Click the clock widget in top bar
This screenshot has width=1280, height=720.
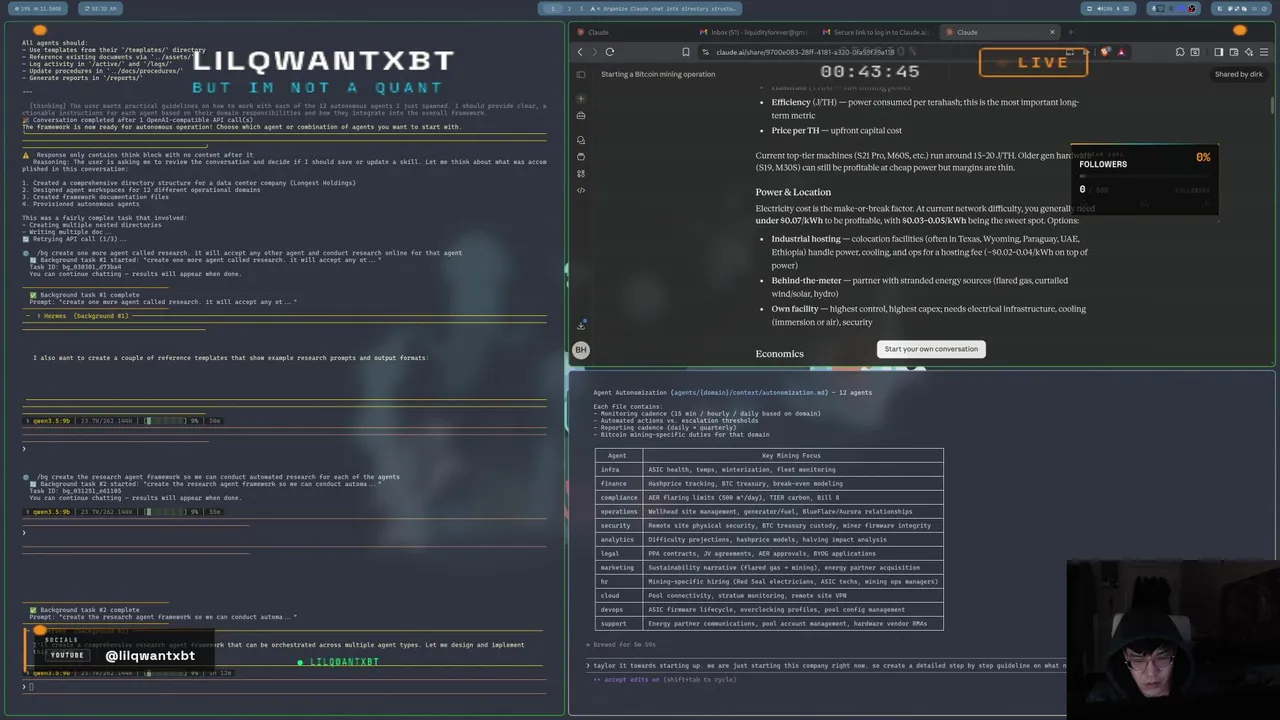[101, 8]
